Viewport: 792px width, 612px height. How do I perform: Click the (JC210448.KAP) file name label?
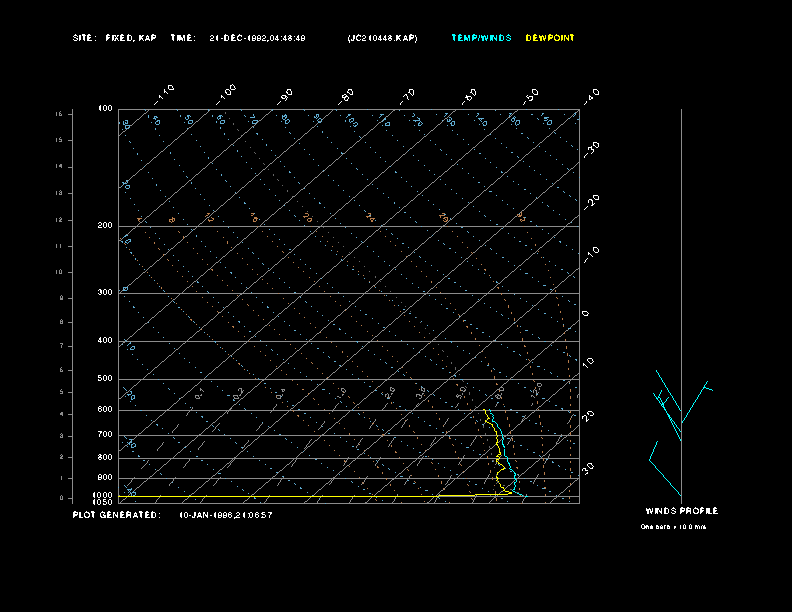tap(382, 38)
